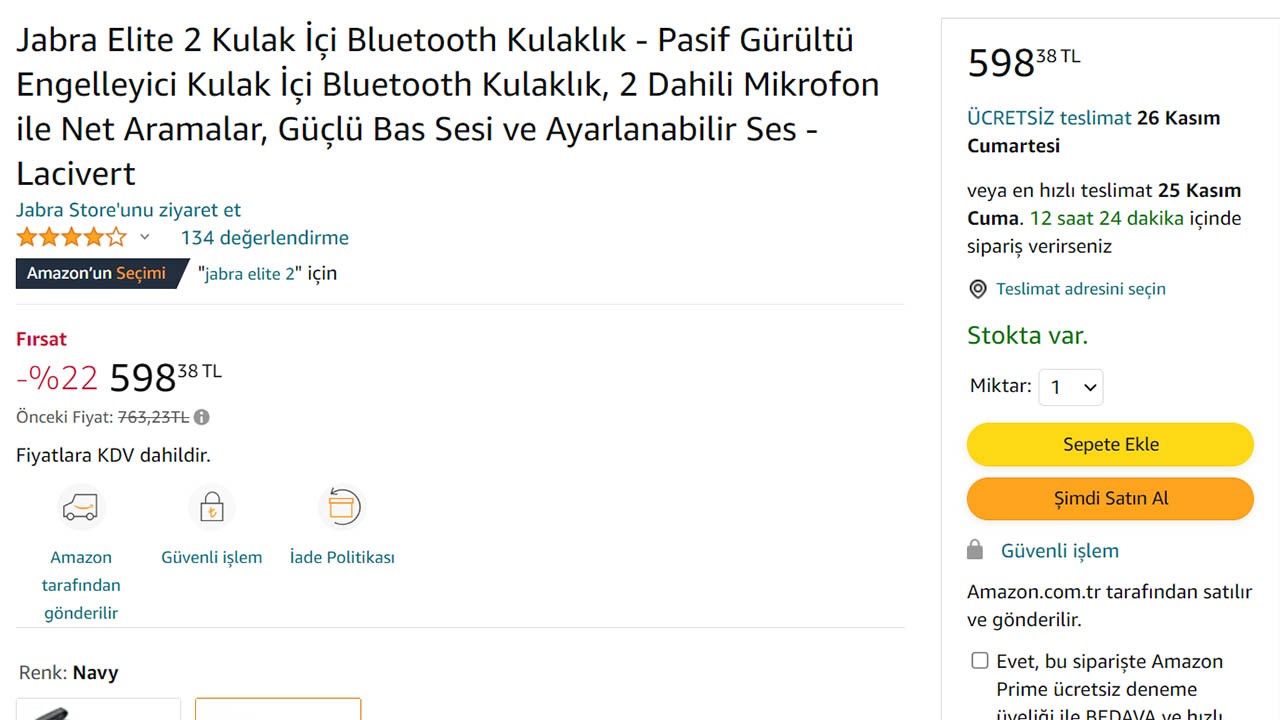Select Teslimat adresini seçin link
This screenshot has height=720, width=1280.
point(1081,289)
